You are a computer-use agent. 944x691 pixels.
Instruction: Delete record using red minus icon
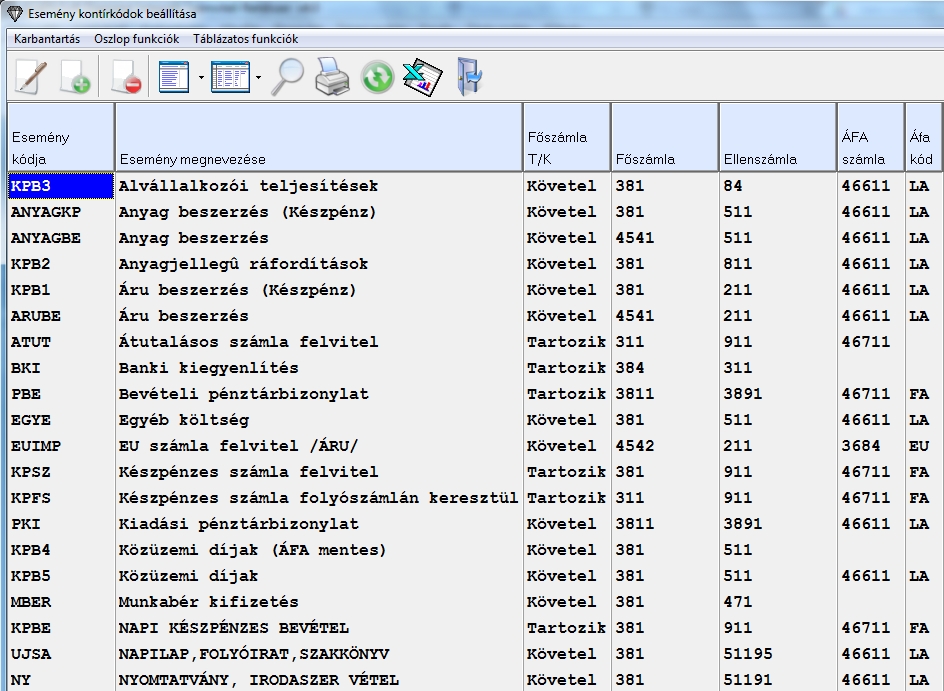(127, 77)
